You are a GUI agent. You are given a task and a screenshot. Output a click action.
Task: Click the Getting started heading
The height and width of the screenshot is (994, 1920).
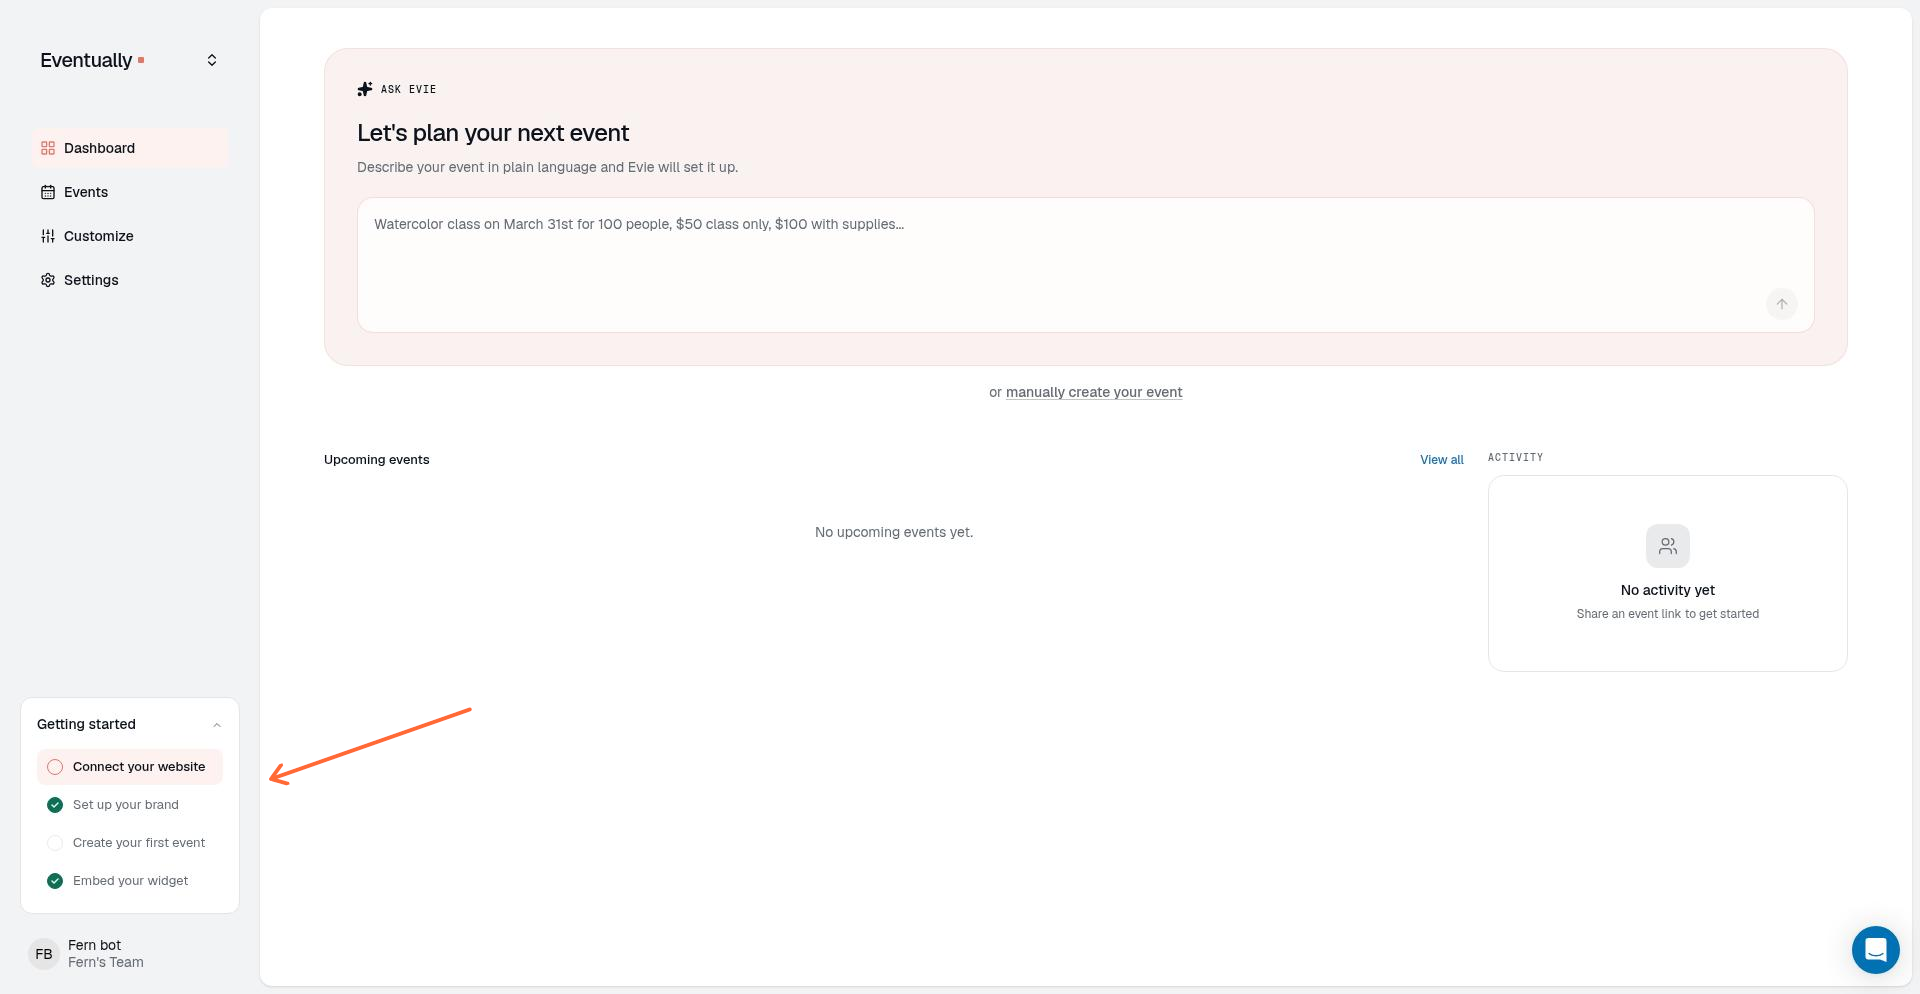coord(86,724)
